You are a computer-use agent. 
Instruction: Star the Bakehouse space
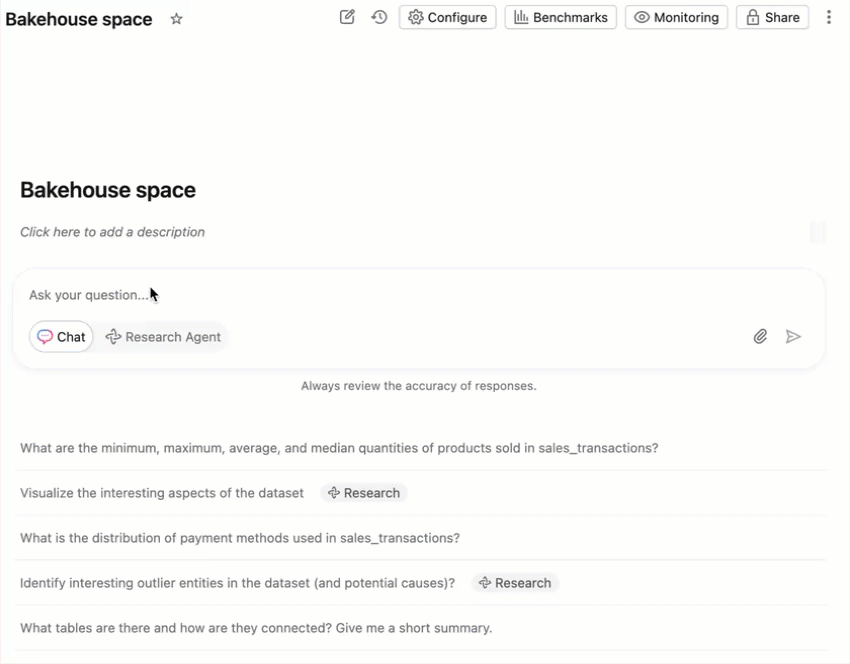click(x=176, y=18)
